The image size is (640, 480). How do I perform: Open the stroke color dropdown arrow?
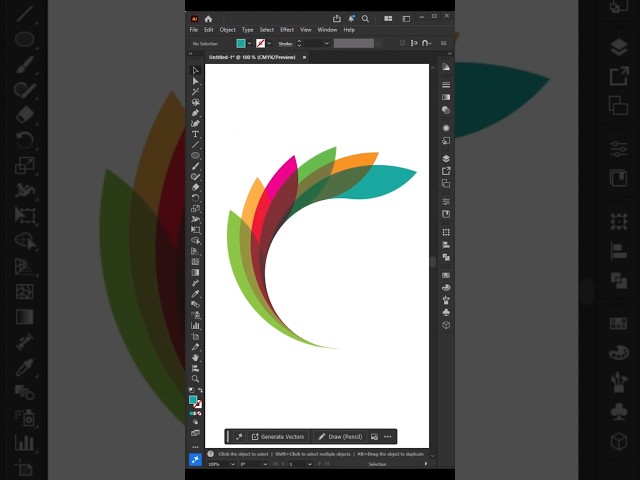pyautogui.click(x=269, y=43)
